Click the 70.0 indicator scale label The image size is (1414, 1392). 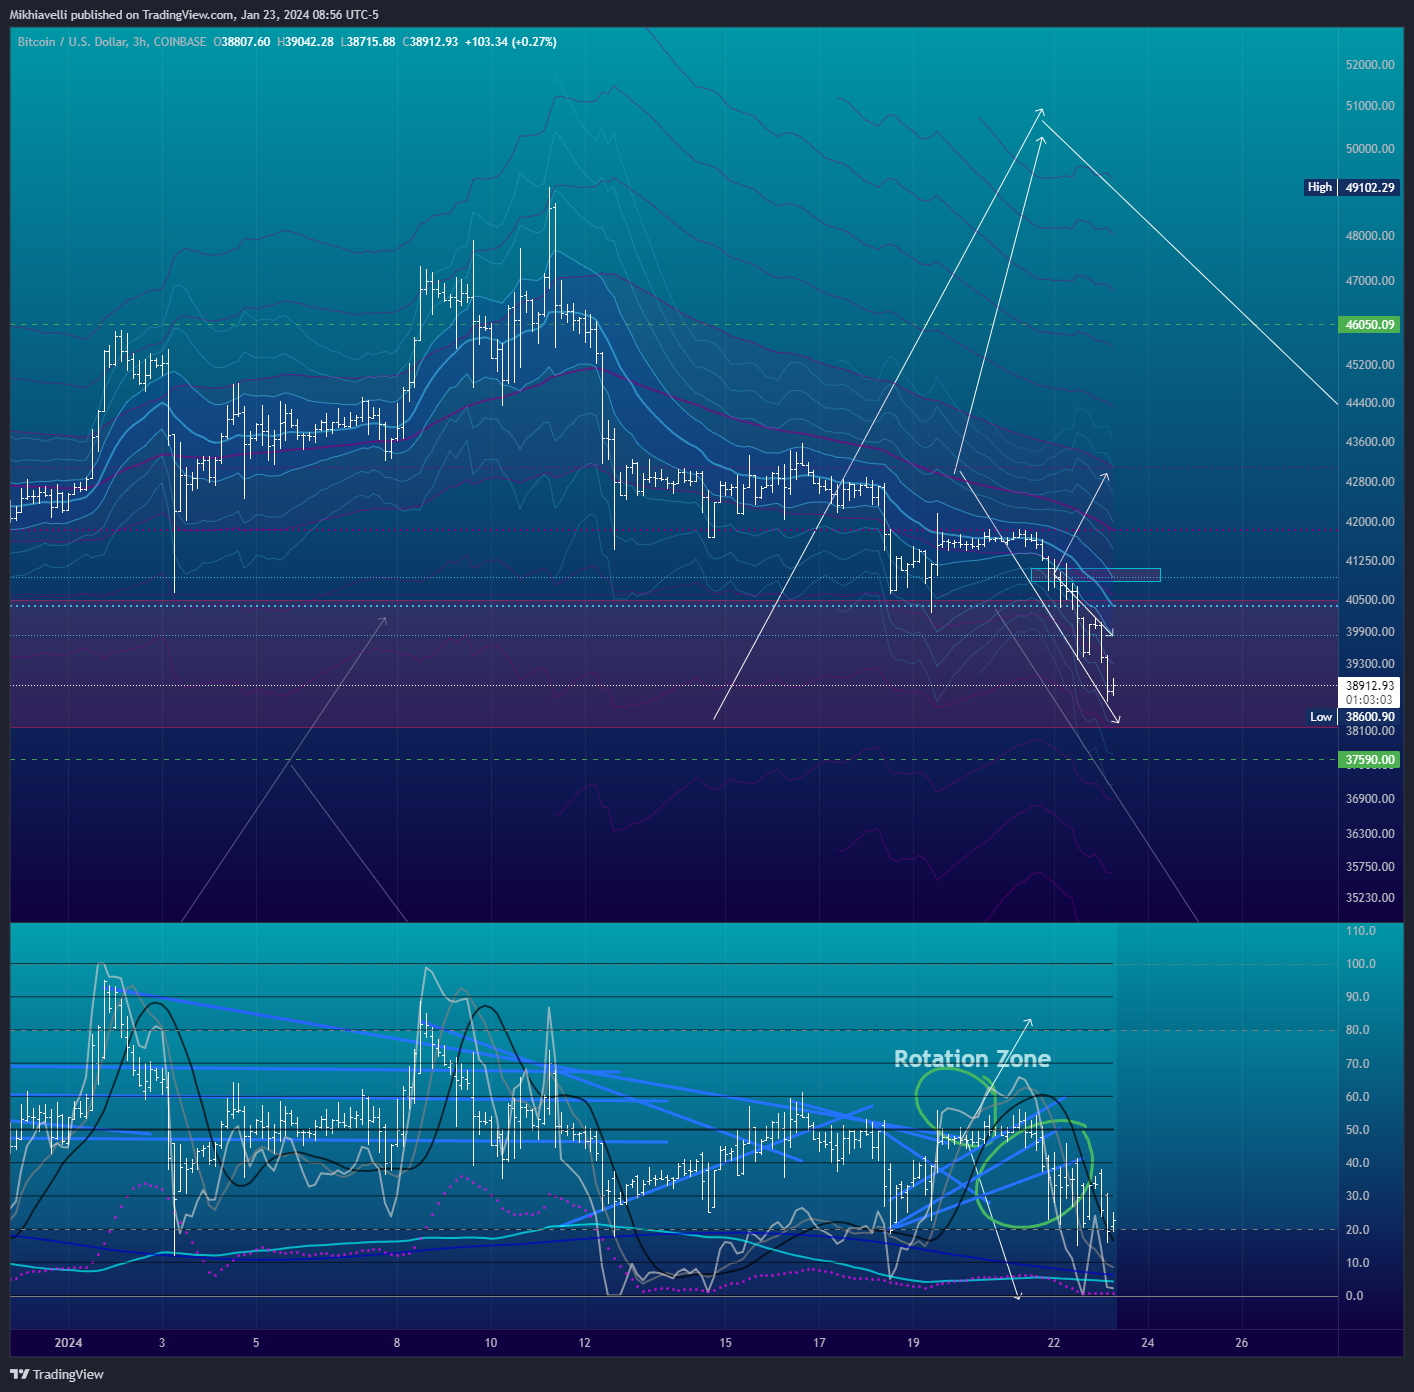click(1357, 1064)
